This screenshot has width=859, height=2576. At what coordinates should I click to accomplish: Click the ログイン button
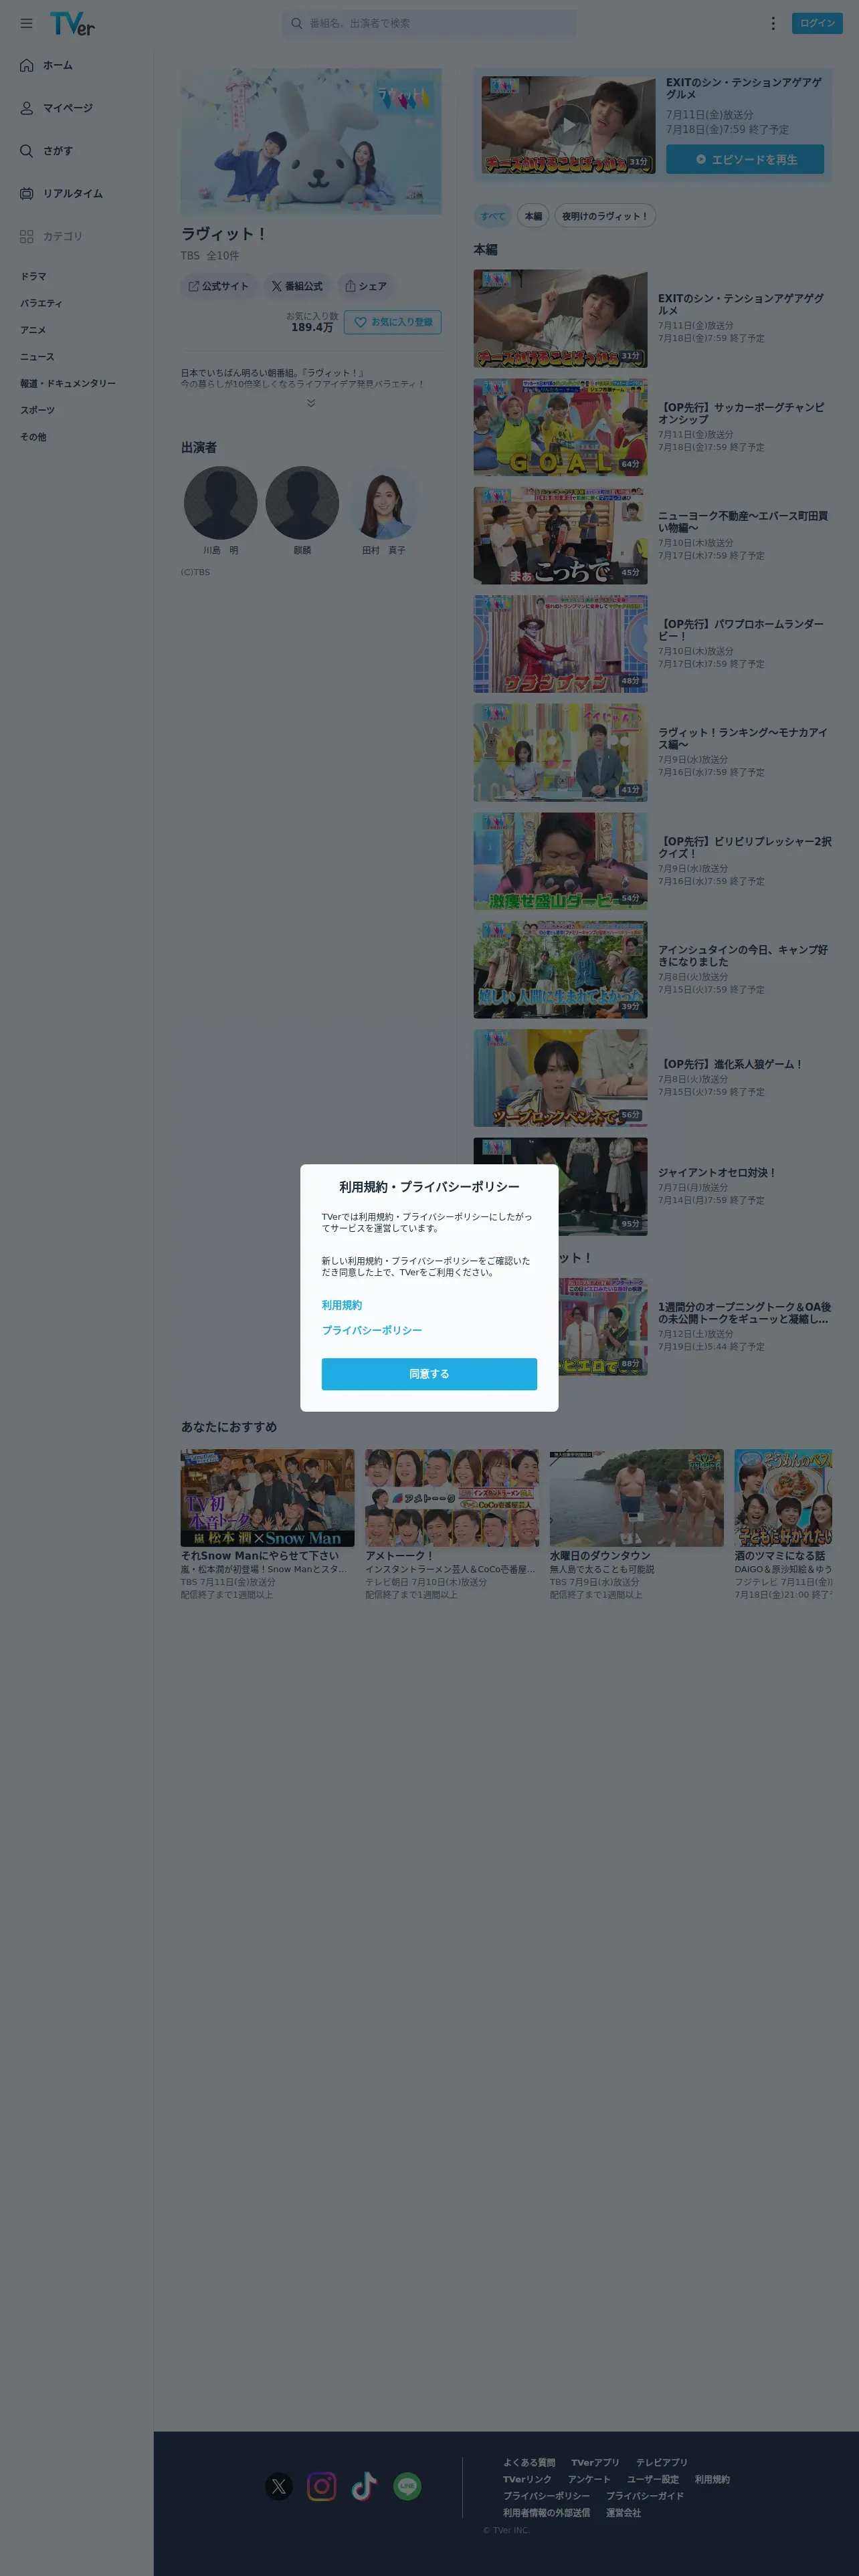817,23
